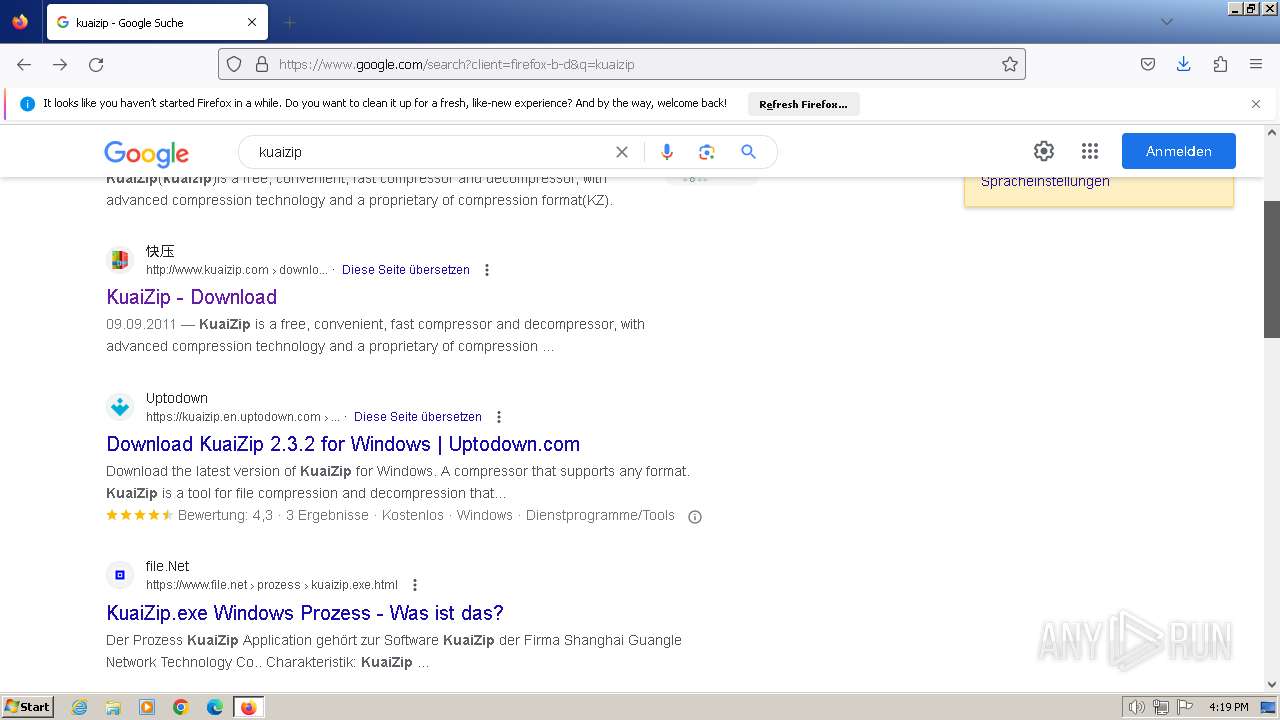Click Refresh Firefox button
This screenshot has height=720, width=1280.
click(x=803, y=104)
